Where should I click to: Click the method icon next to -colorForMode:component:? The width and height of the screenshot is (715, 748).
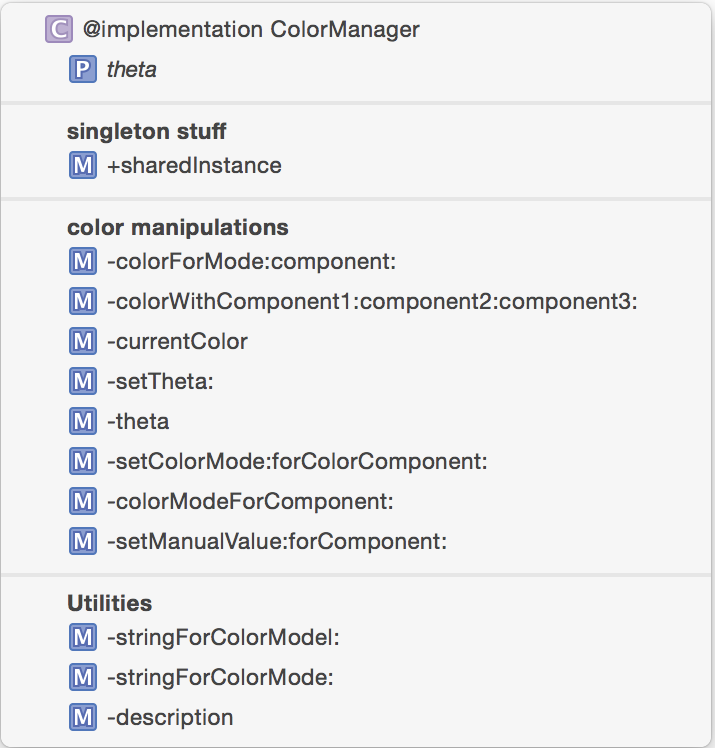coord(82,262)
